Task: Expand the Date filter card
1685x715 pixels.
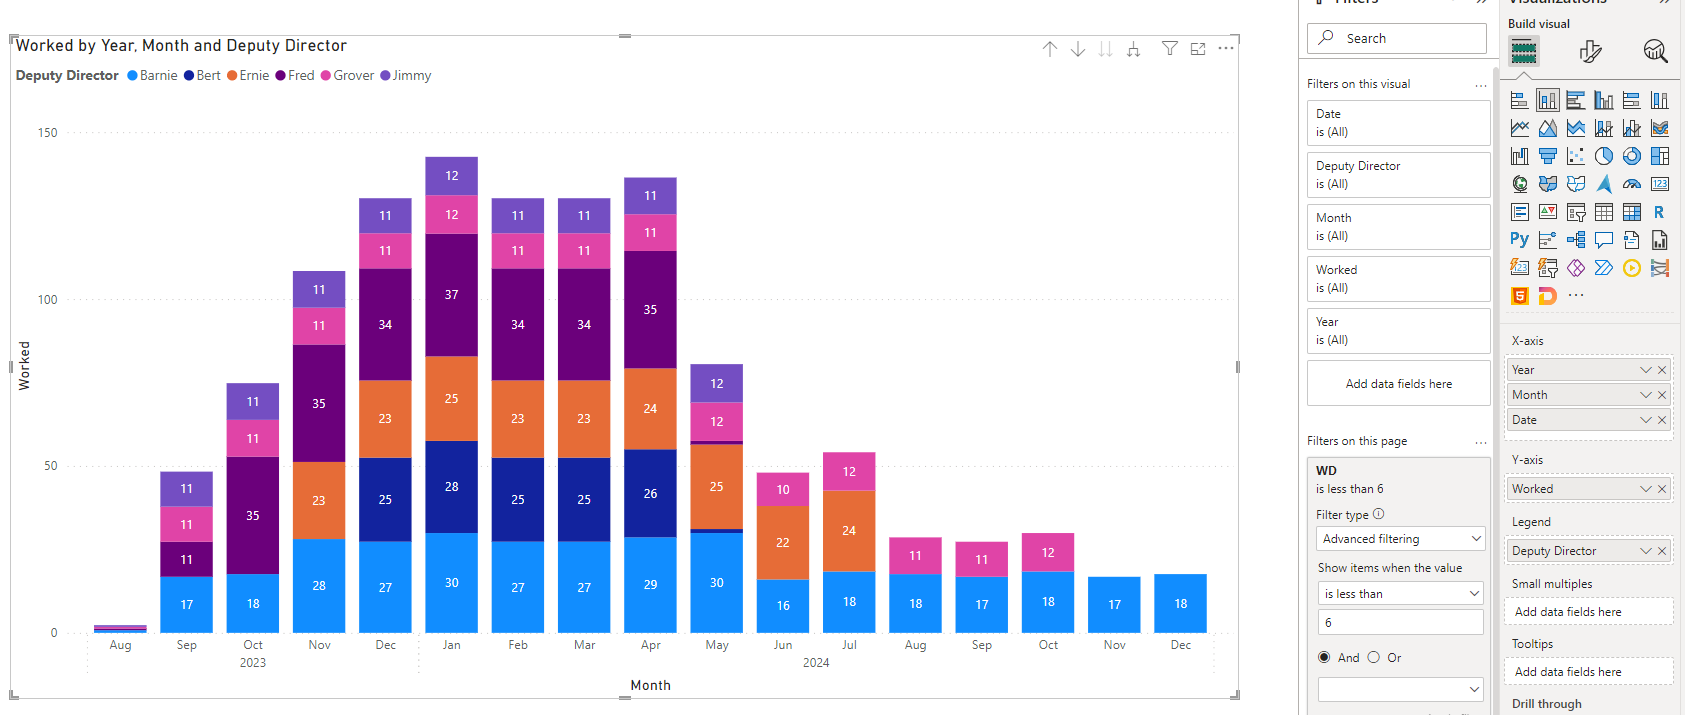Action: pos(1398,123)
